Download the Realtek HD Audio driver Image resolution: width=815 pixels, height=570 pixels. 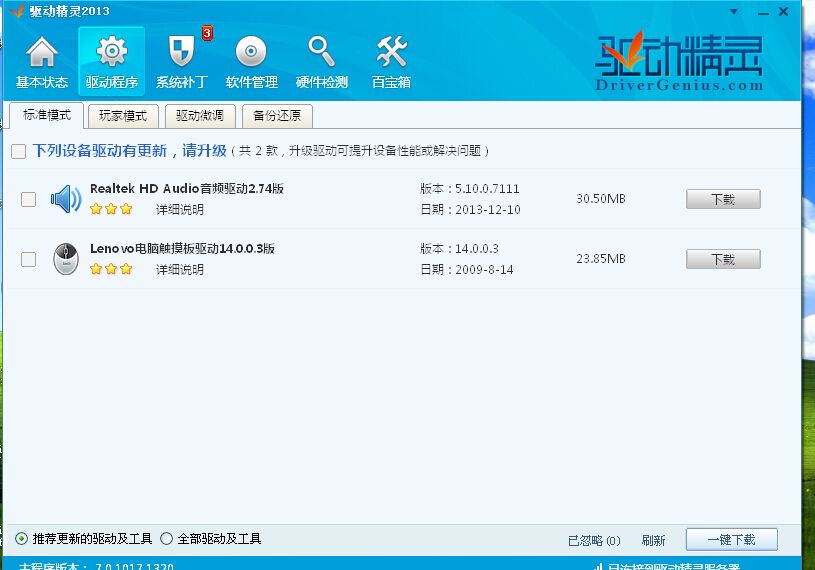click(723, 199)
